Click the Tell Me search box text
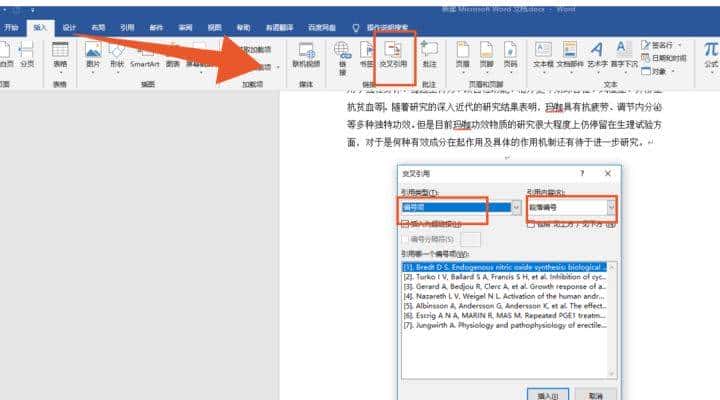The image size is (720, 400). click(x=387, y=28)
